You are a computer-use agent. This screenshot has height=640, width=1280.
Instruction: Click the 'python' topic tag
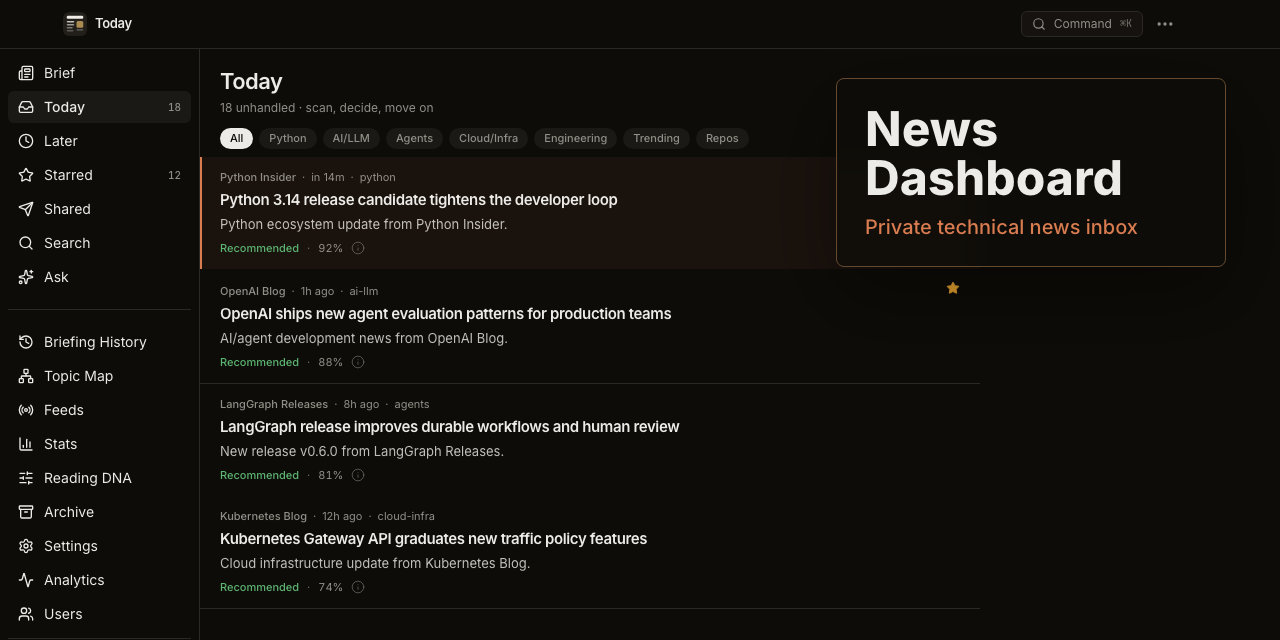[378, 177]
